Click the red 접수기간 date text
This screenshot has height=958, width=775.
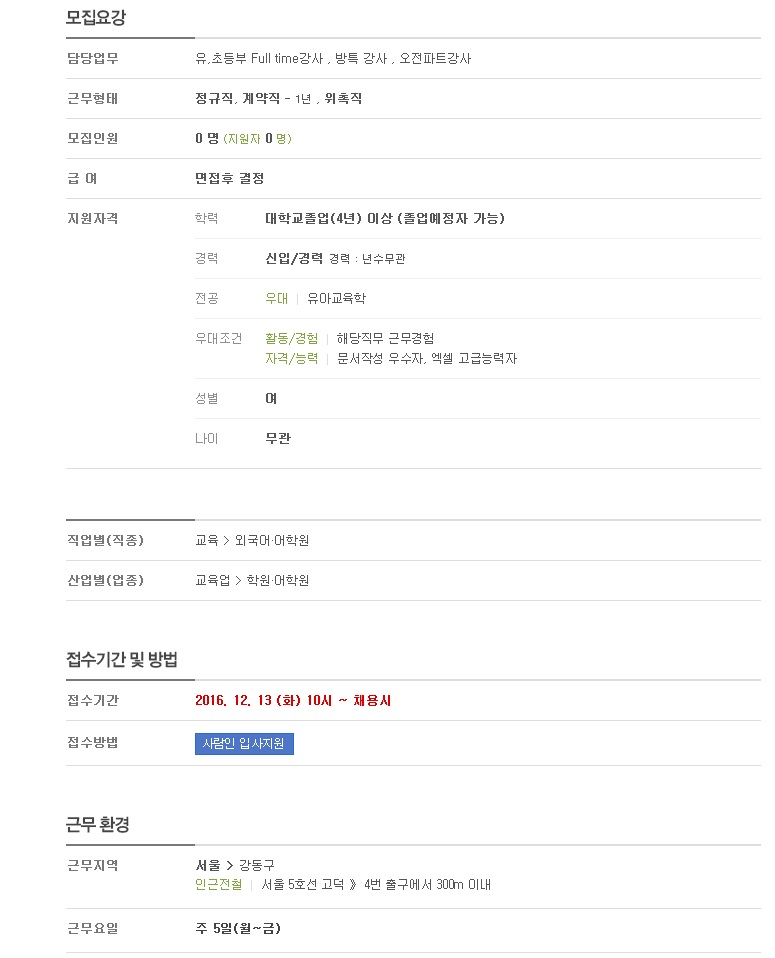293,700
